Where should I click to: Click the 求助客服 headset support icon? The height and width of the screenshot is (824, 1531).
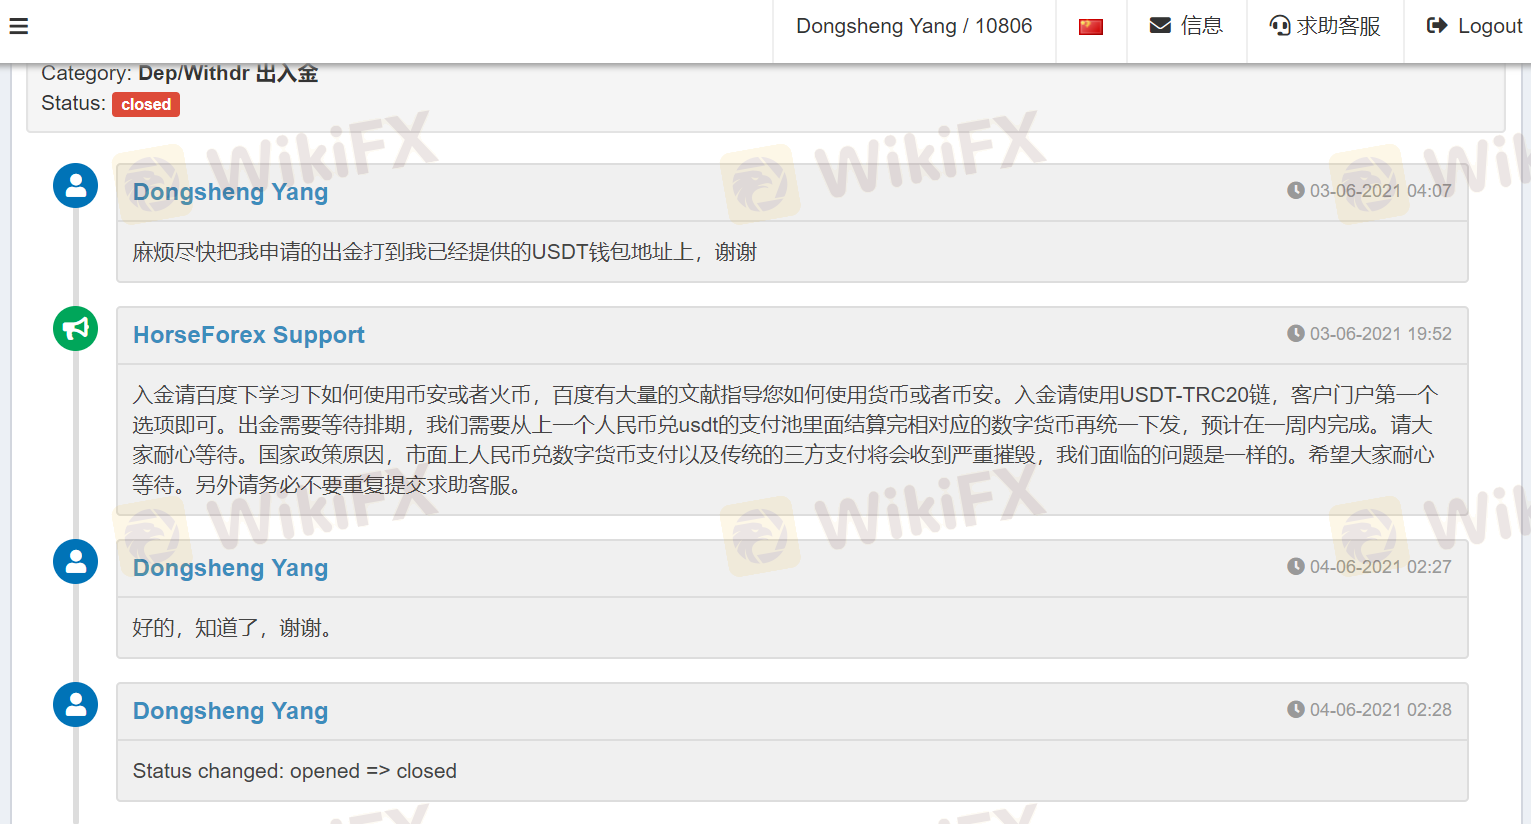coord(1280,26)
